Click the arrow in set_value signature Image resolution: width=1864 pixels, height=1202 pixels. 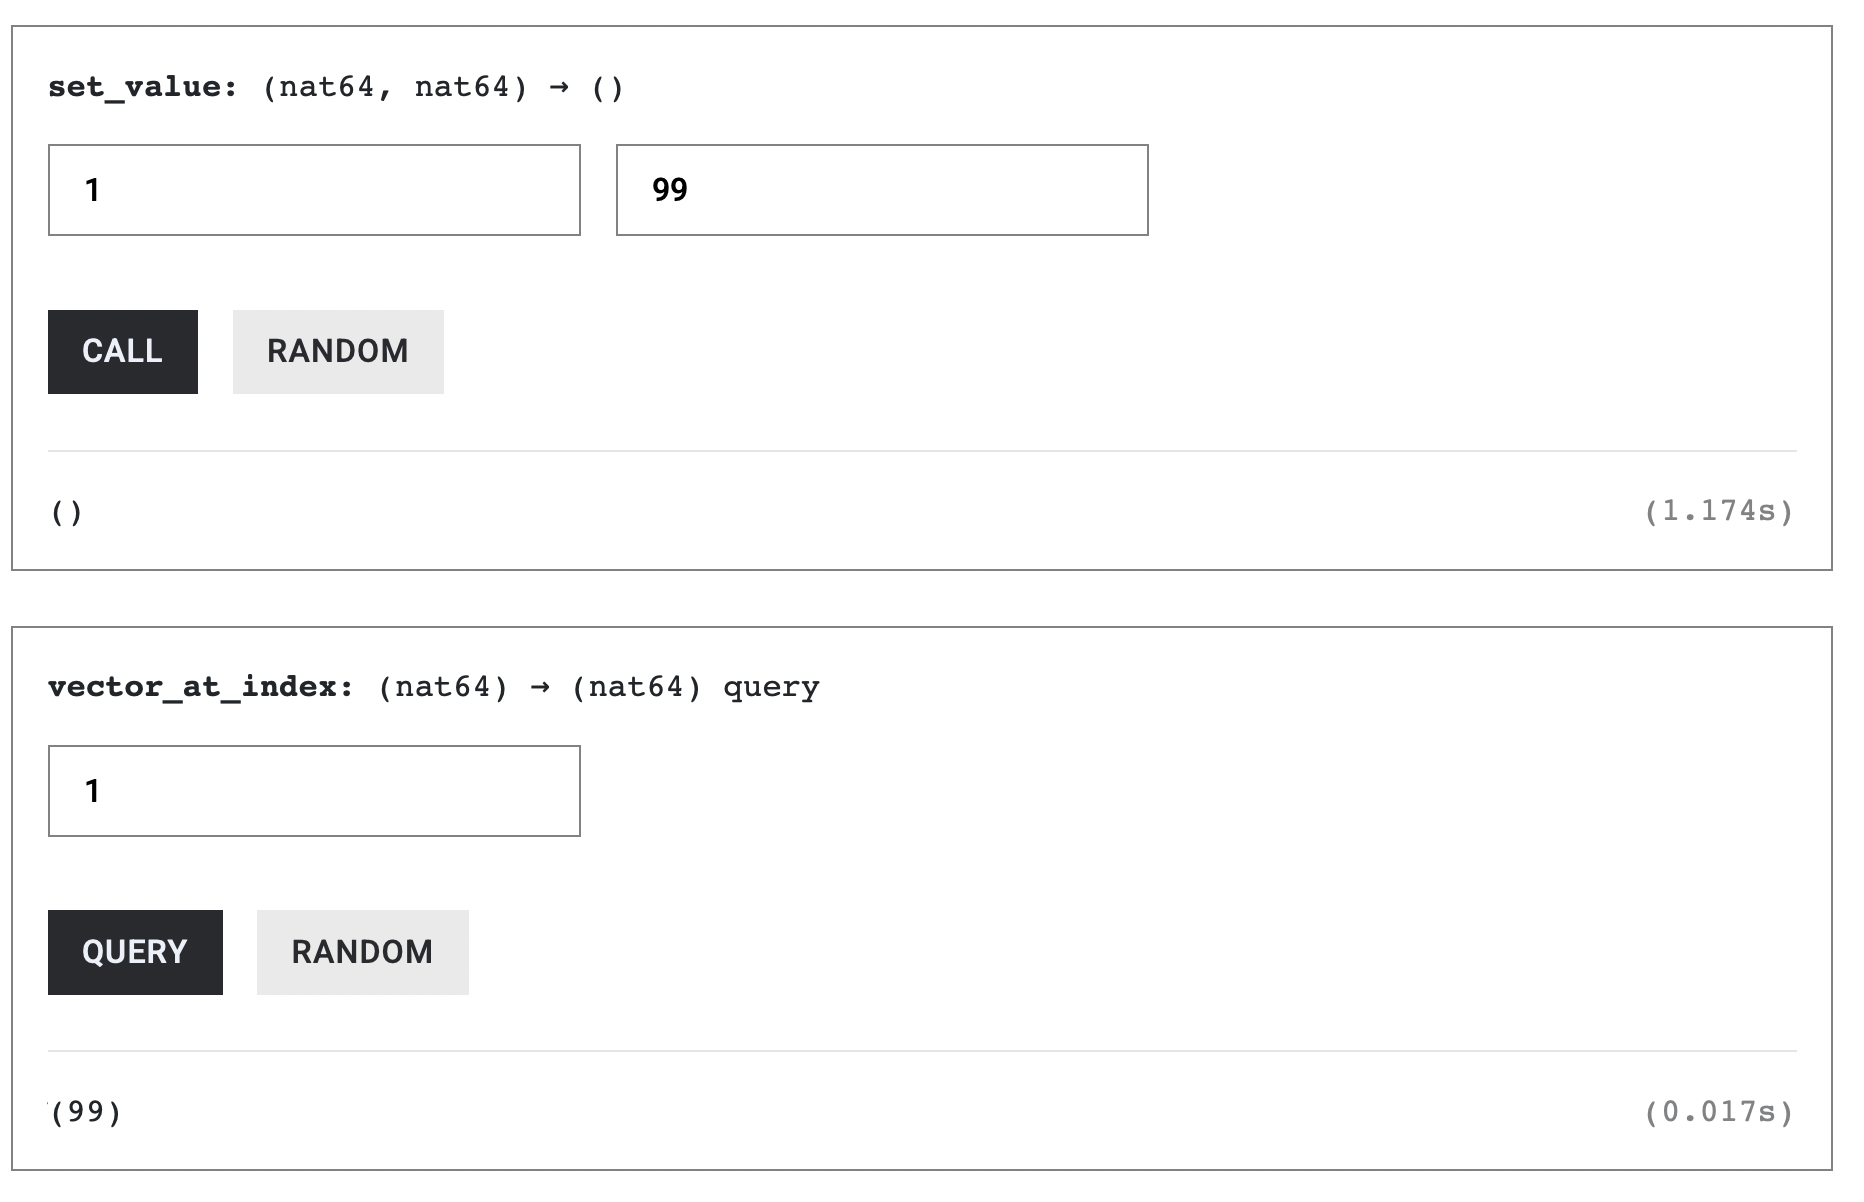pos(559,87)
